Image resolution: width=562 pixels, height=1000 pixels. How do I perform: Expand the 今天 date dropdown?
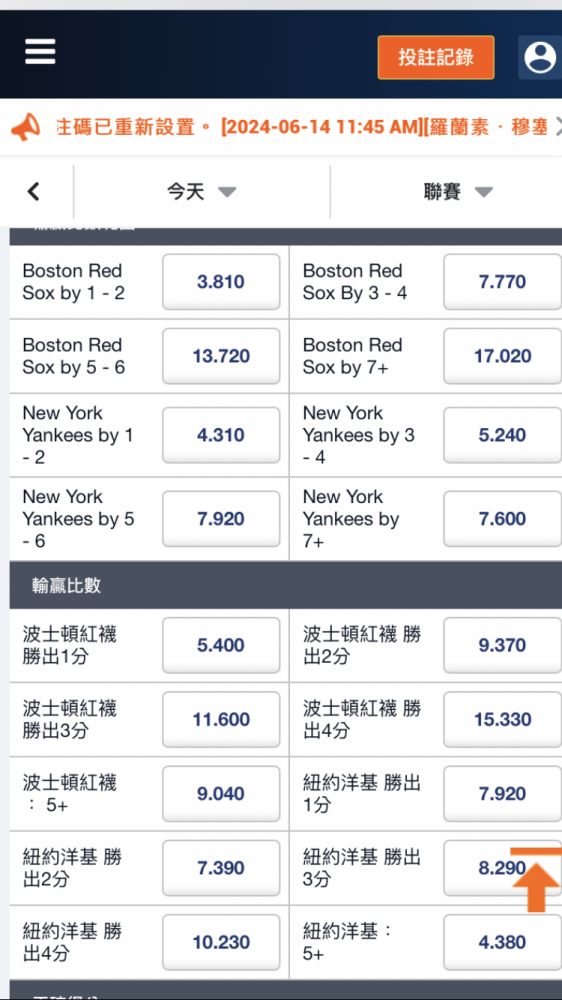click(x=202, y=191)
